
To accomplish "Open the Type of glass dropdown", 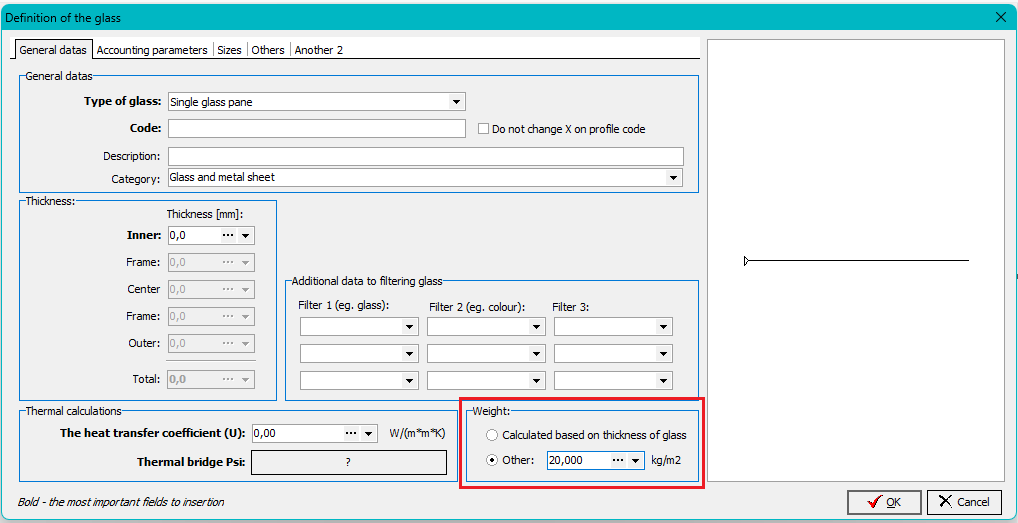I will [456, 102].
